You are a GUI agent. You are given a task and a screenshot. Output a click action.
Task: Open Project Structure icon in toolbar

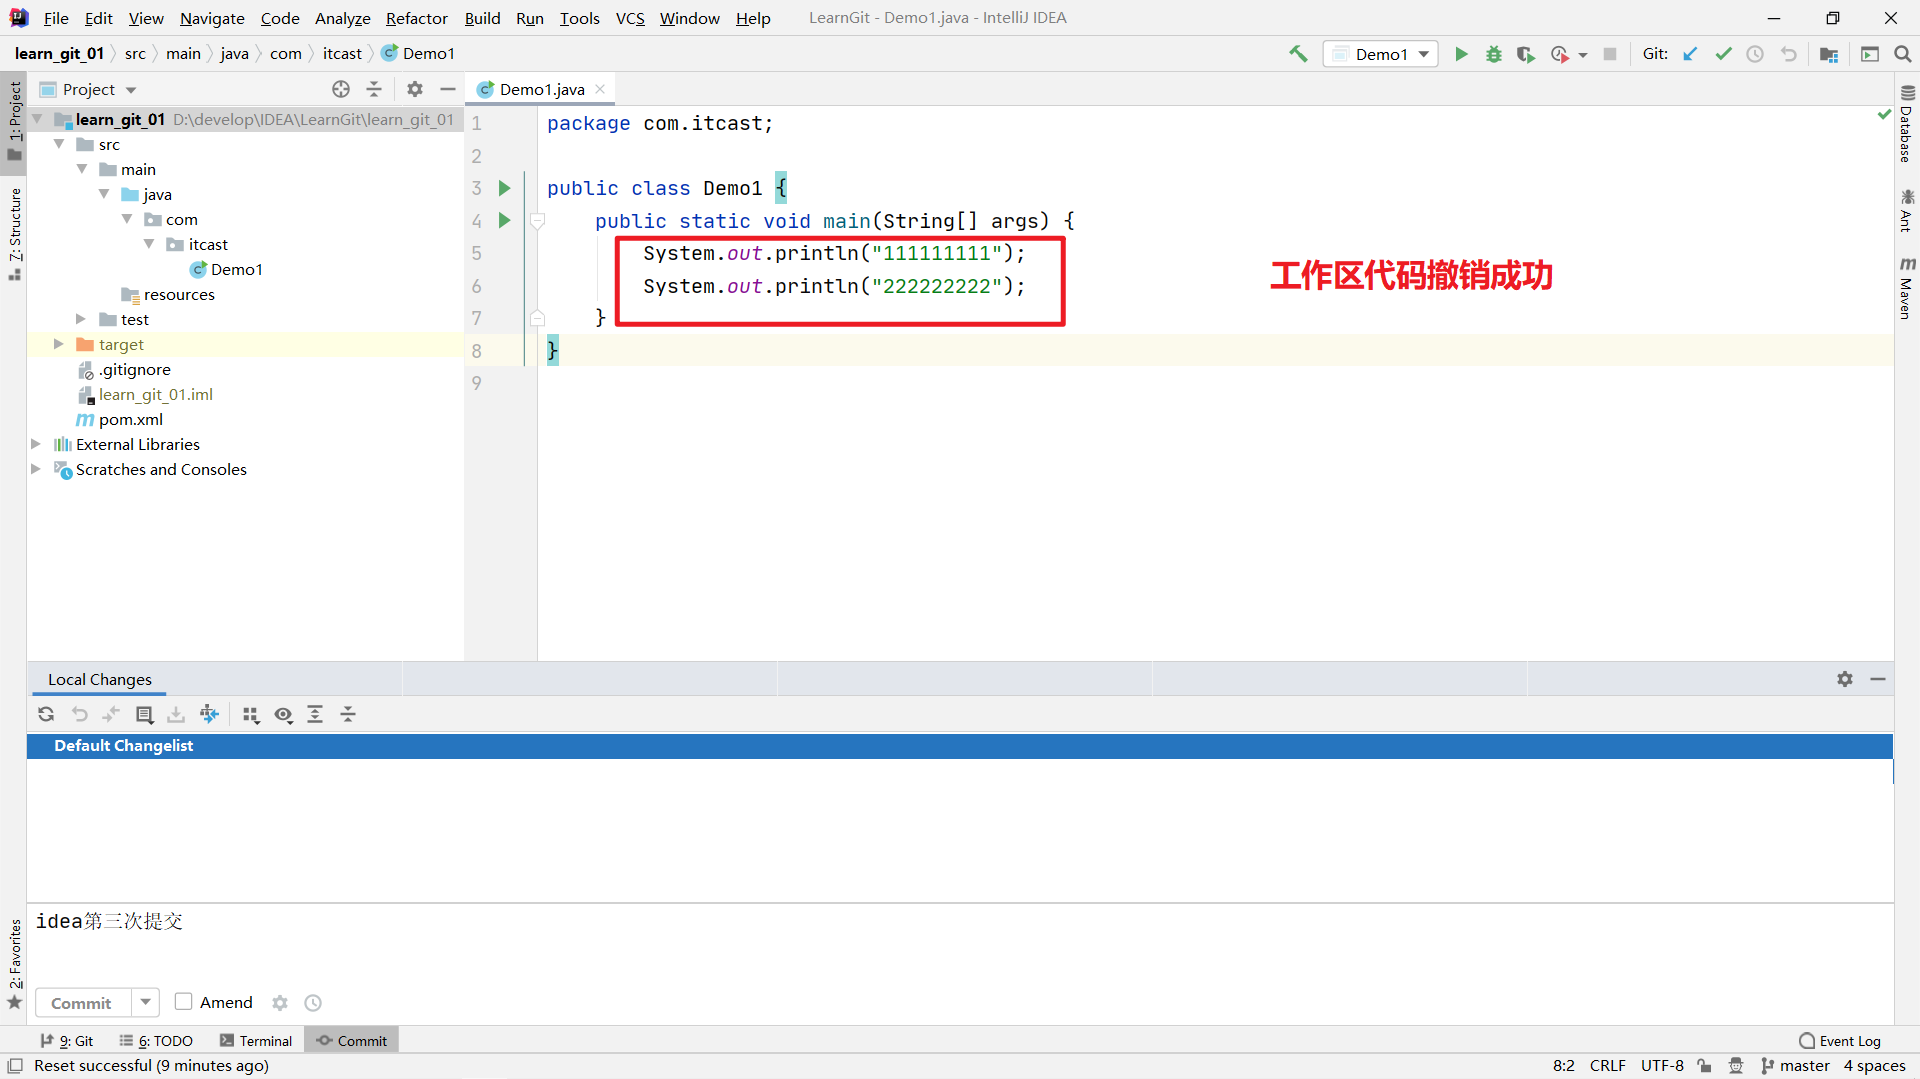[1829, 54]
